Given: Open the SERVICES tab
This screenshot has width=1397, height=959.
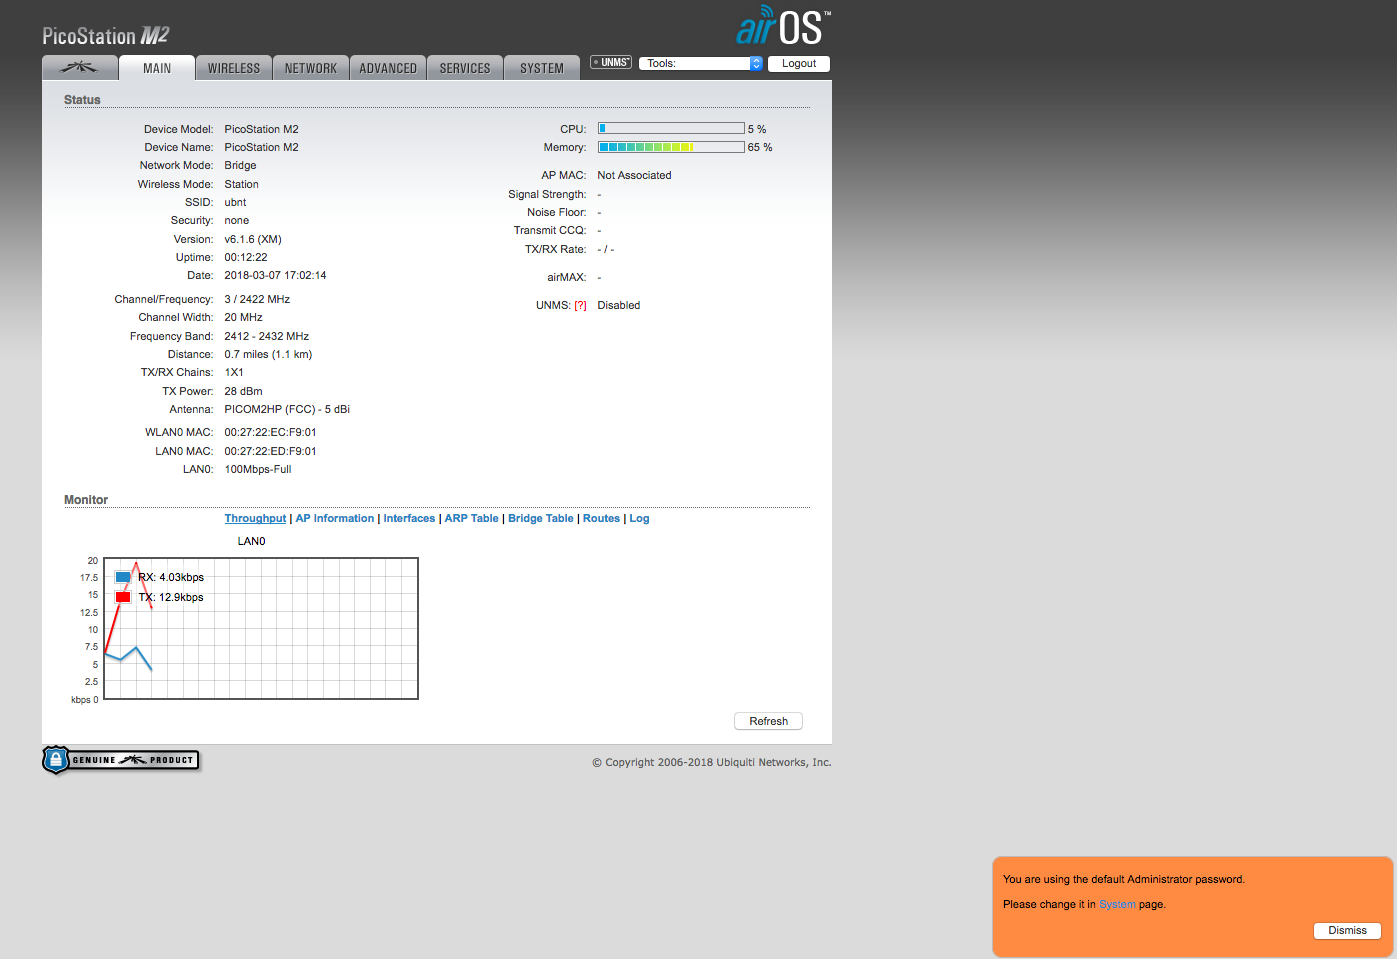Looking at the screenshot, I should [x=465, y=68].
